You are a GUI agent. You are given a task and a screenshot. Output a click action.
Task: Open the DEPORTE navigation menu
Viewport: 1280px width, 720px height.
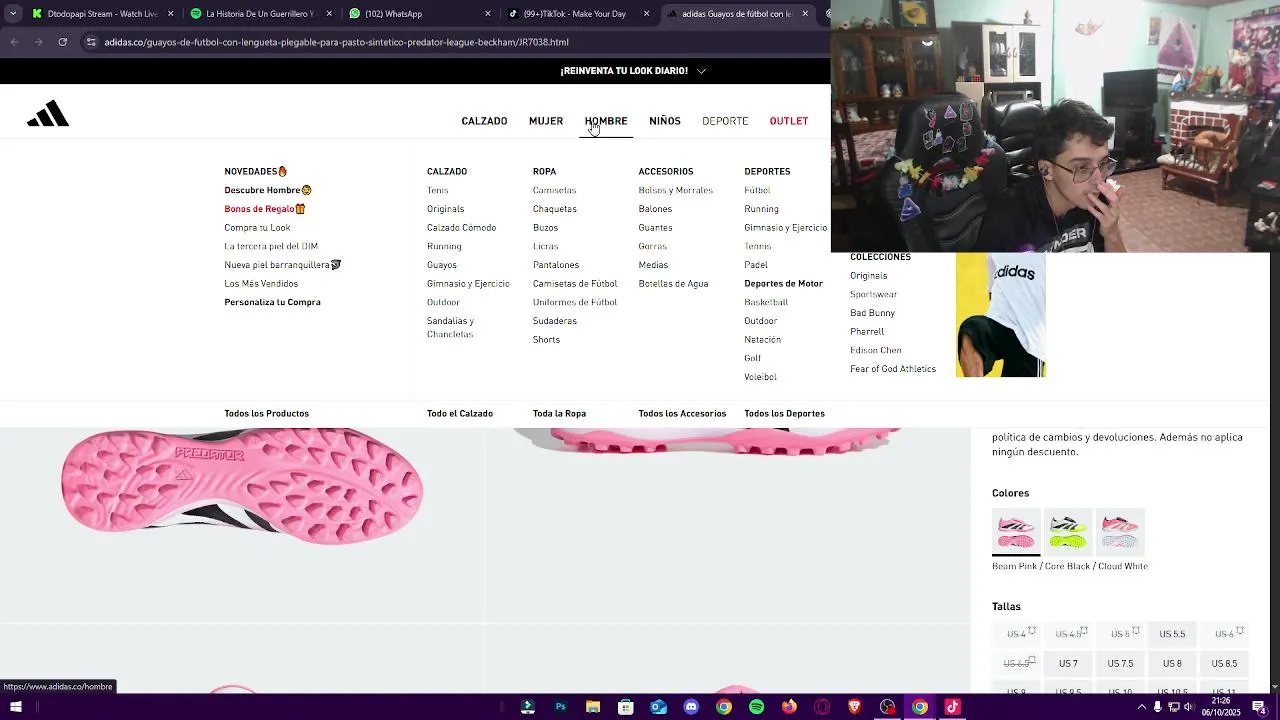(725, 121)
